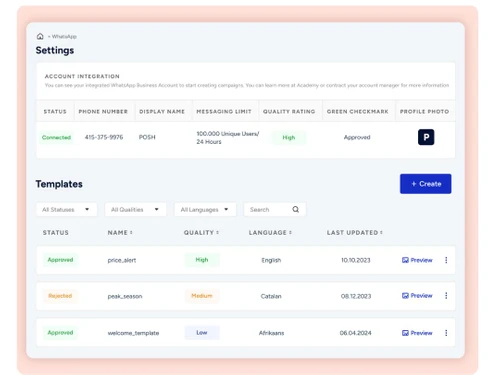Click the POSH profile photo thumbnail
500x375 pixels.
pos(426,137)
